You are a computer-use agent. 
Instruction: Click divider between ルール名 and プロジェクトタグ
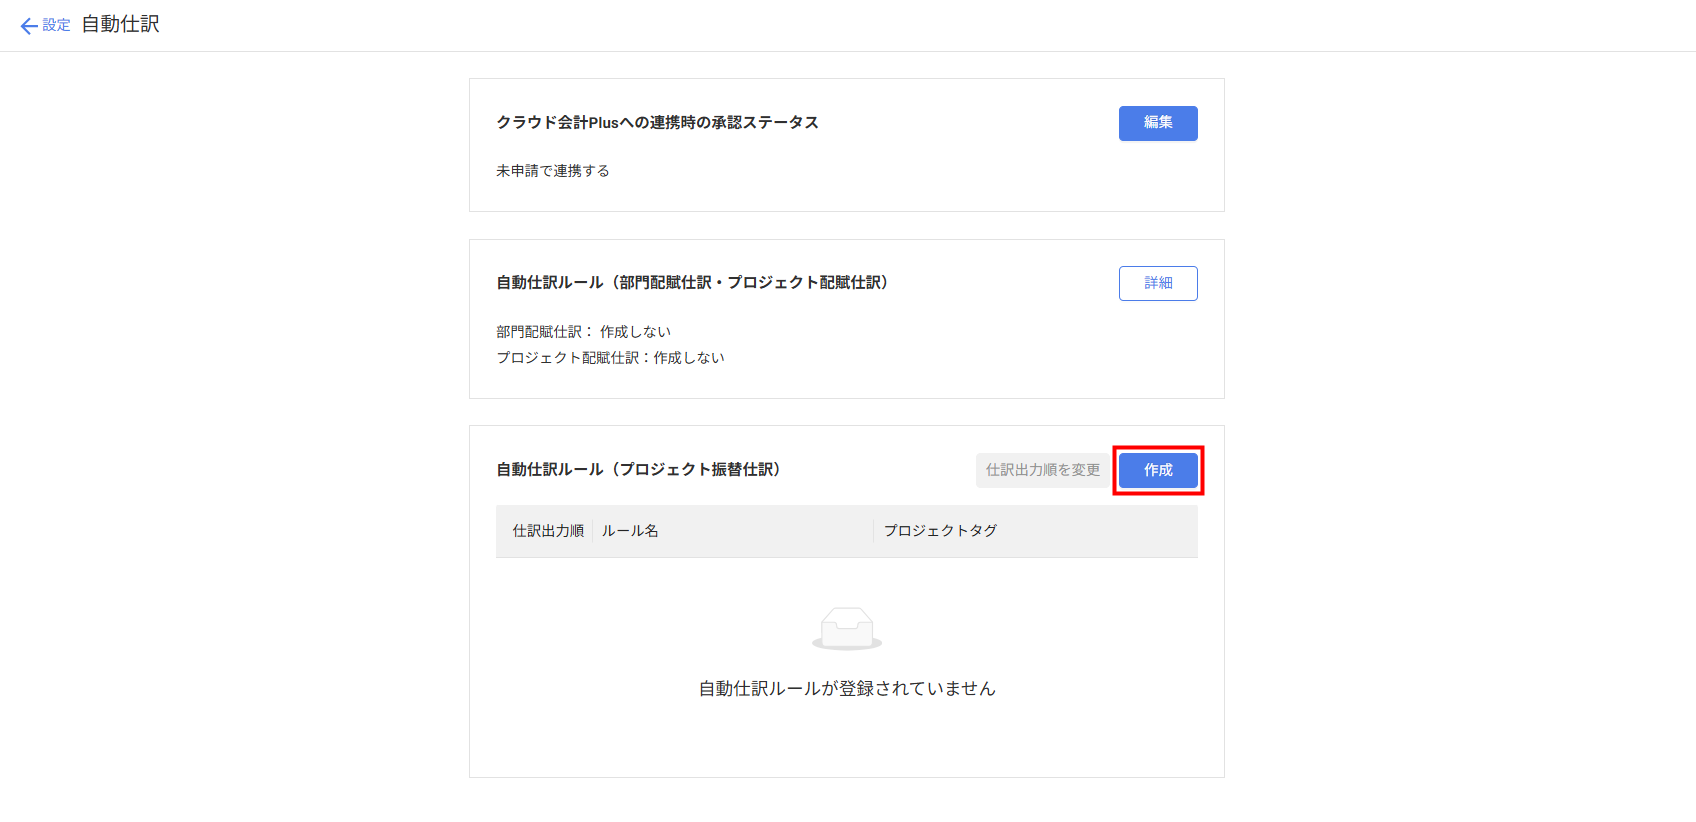point(874,531)
